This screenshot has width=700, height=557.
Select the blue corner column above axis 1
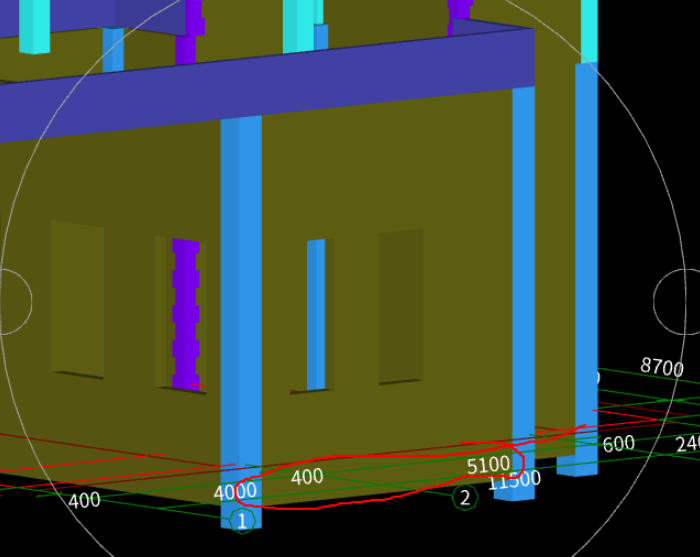241,321
